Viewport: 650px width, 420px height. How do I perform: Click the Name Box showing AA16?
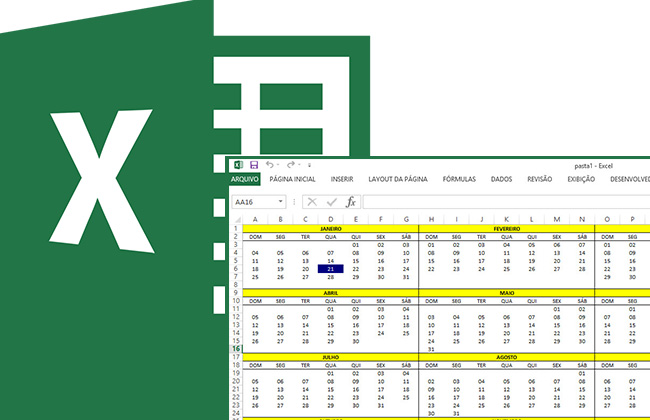[254, 202]
